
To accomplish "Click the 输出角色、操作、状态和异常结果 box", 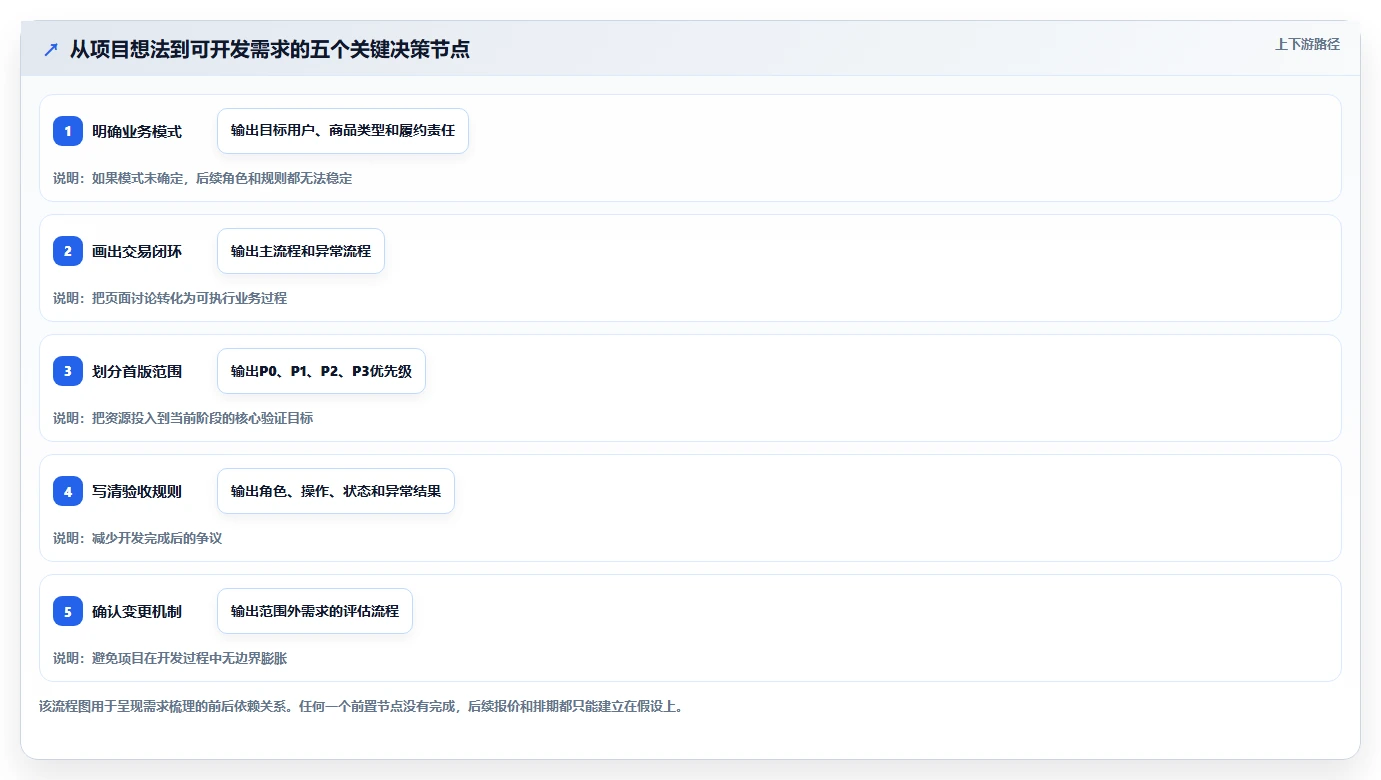I will (336, 491).
